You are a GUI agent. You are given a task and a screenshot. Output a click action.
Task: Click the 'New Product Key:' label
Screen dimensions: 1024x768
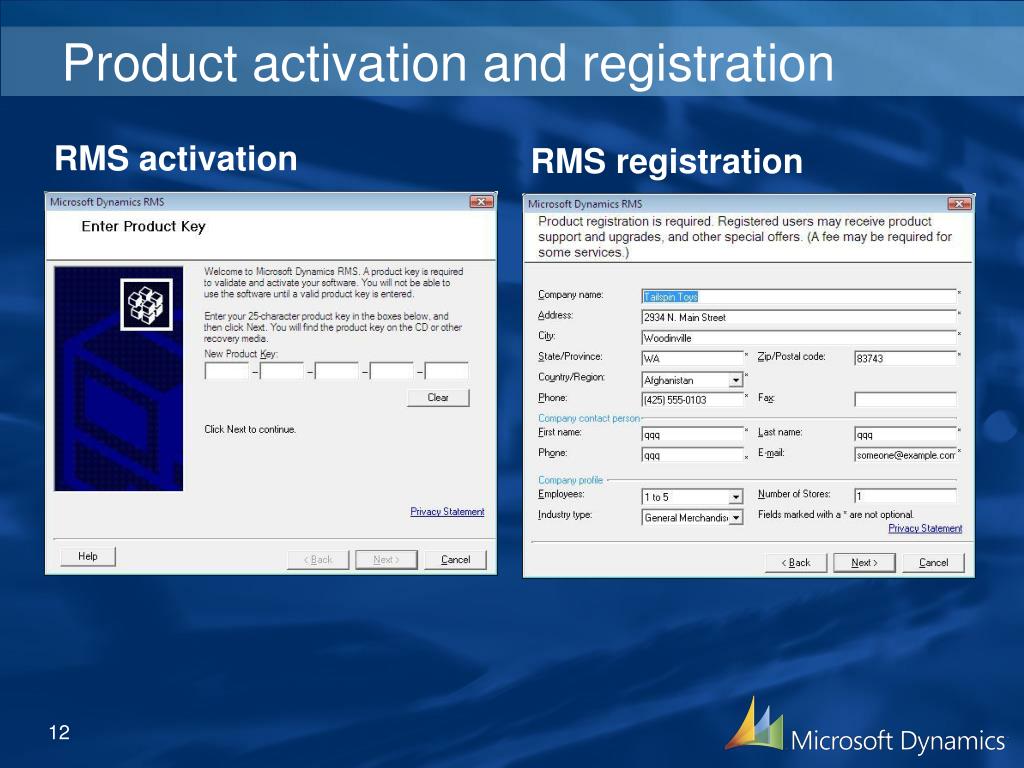(x=241, y=353)
